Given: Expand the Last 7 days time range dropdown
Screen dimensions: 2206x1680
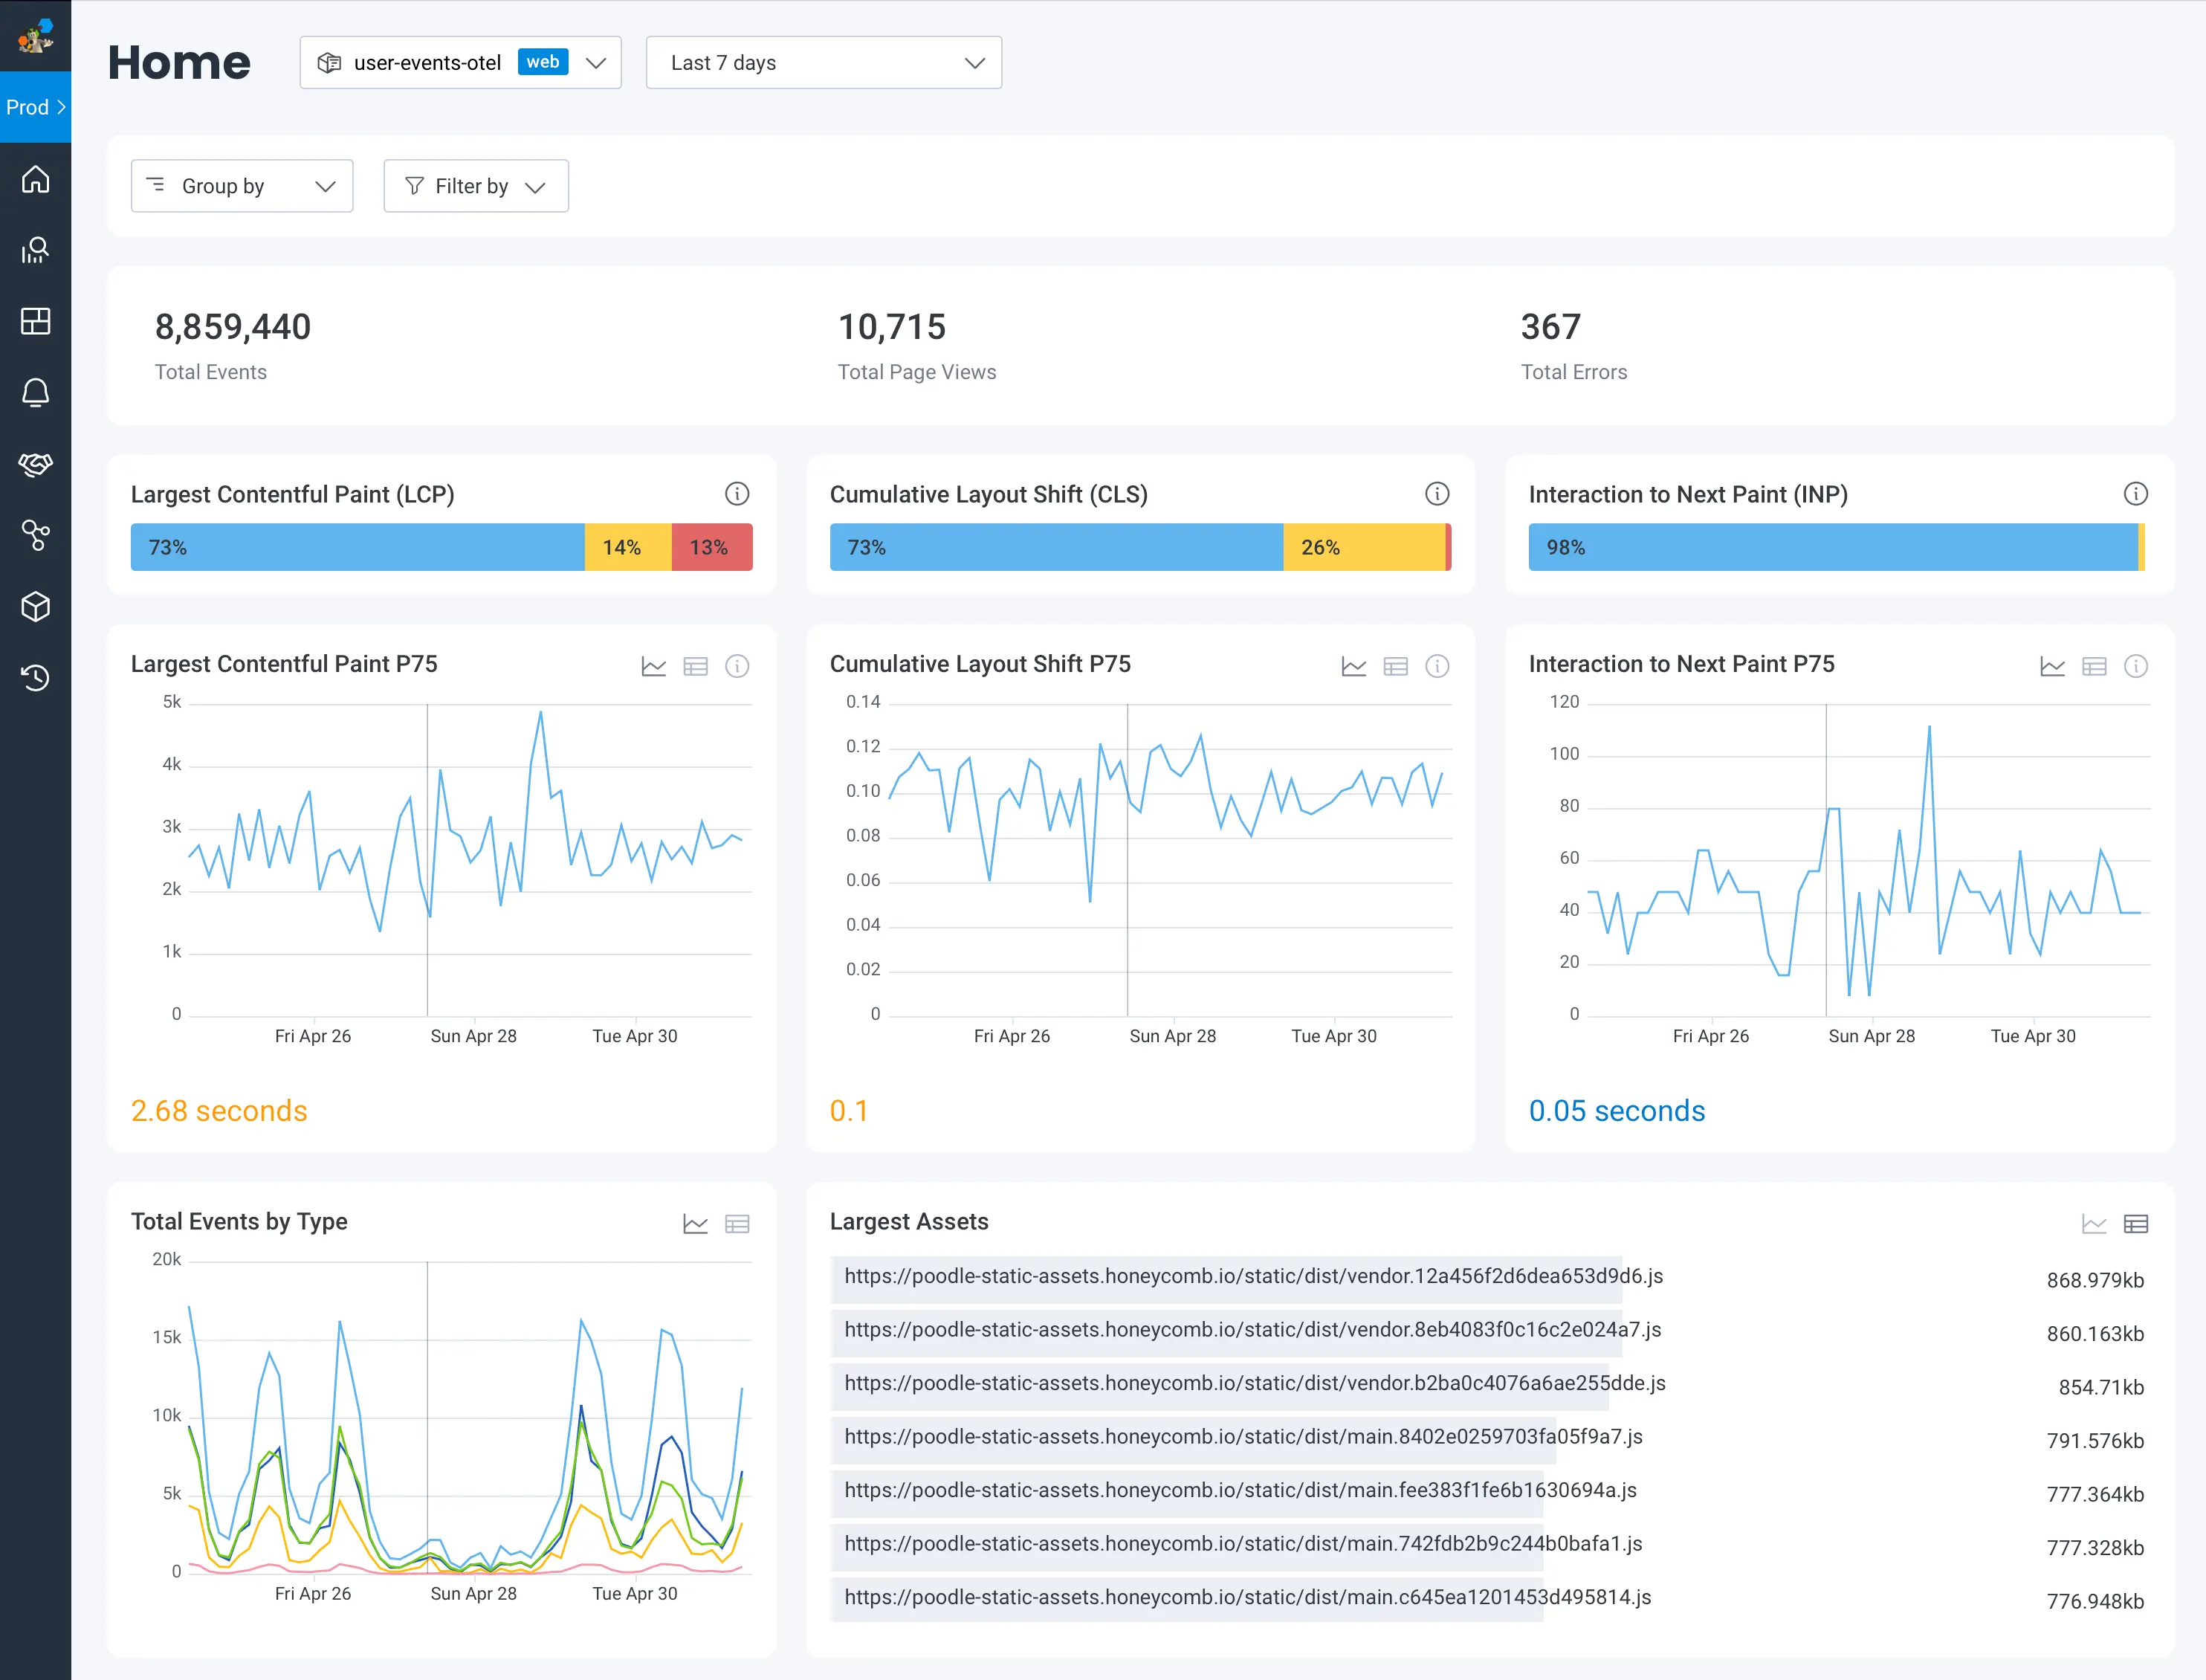Looking at the screenshot, I should 823,63.
